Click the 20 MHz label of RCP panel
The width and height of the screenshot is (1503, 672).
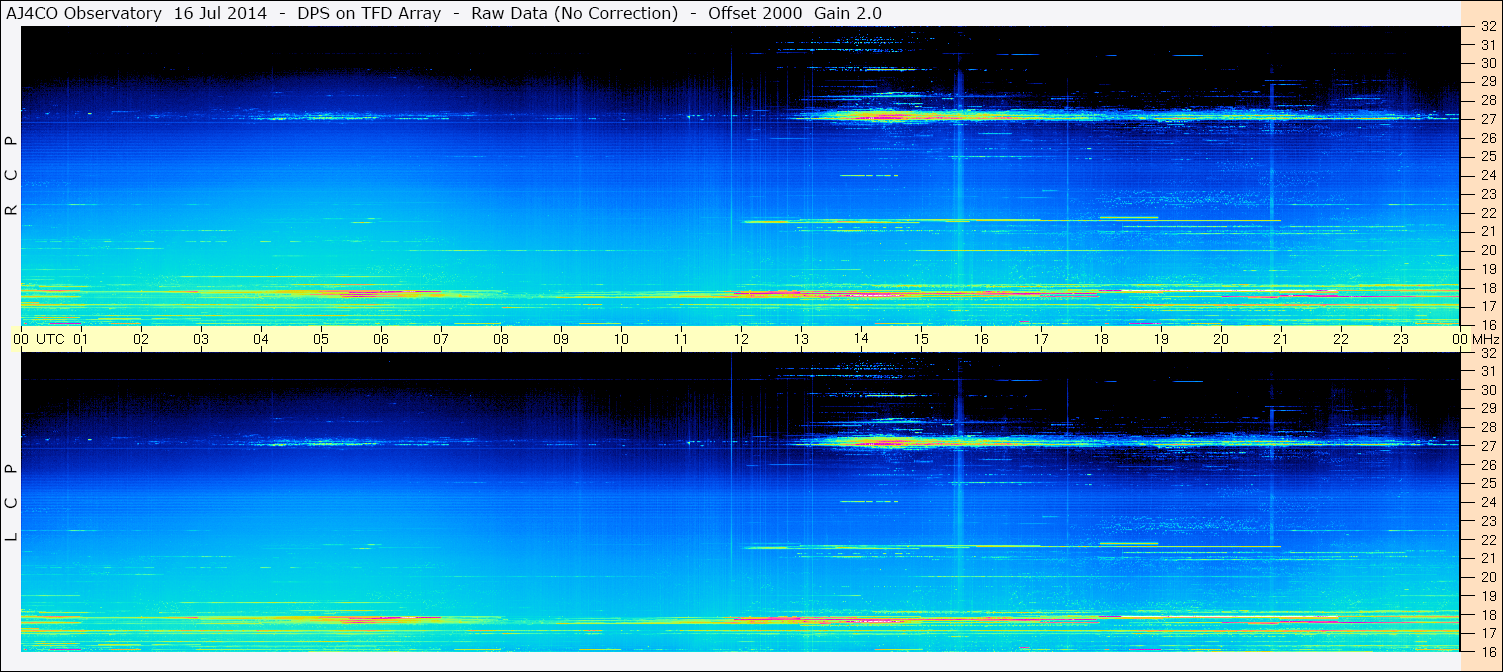(1488, 250)
